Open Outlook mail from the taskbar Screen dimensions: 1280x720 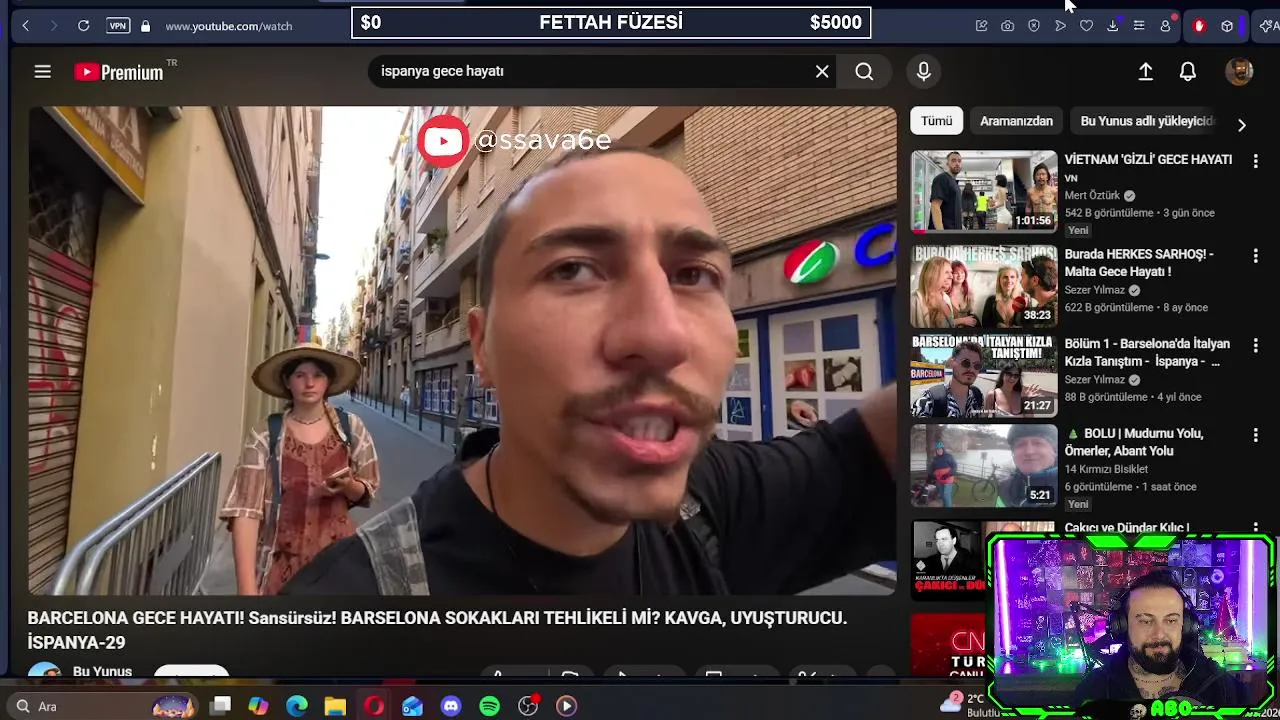pos(412,706)
